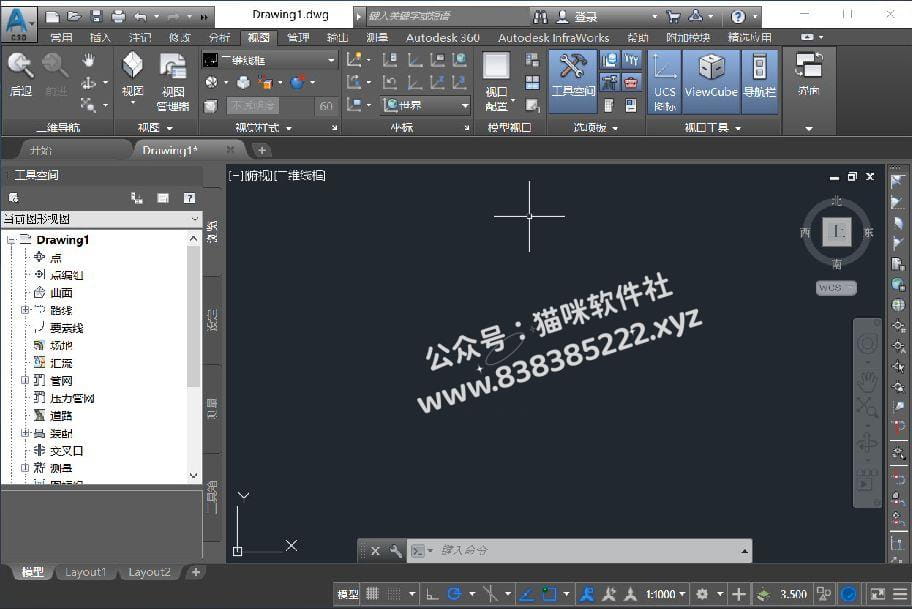Screen dimensions: 912x609
Task: Switch to the Layout1 tab
Action: [x=86, y=572]
